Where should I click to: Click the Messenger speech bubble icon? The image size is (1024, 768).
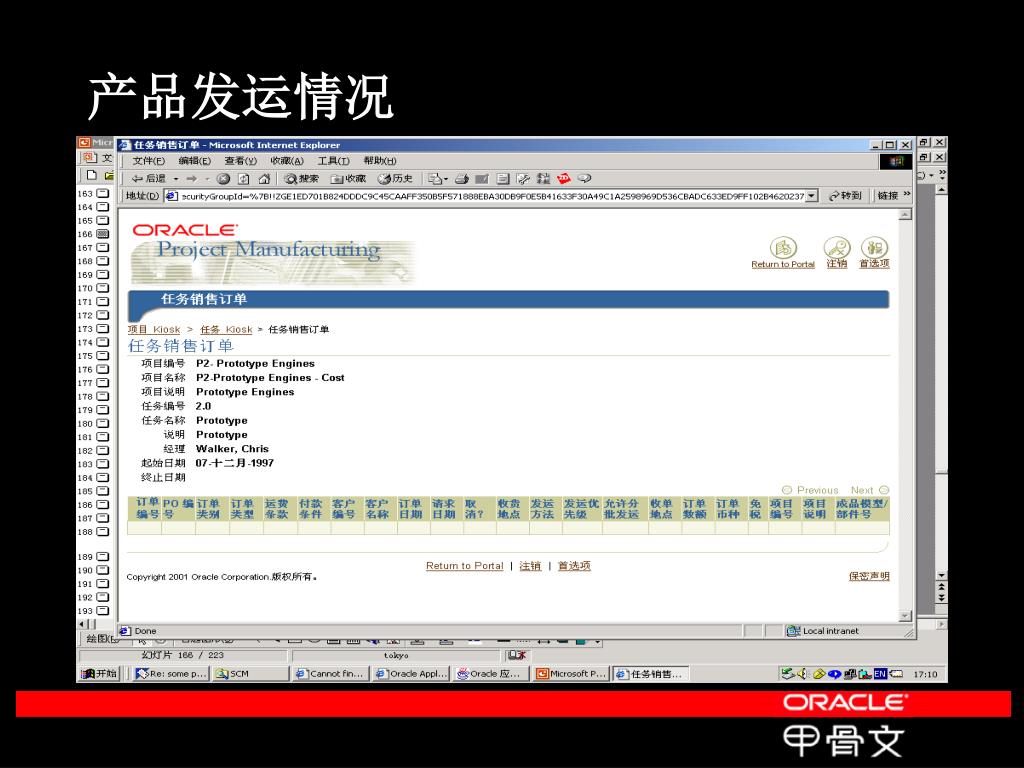(x=584, y=178)
